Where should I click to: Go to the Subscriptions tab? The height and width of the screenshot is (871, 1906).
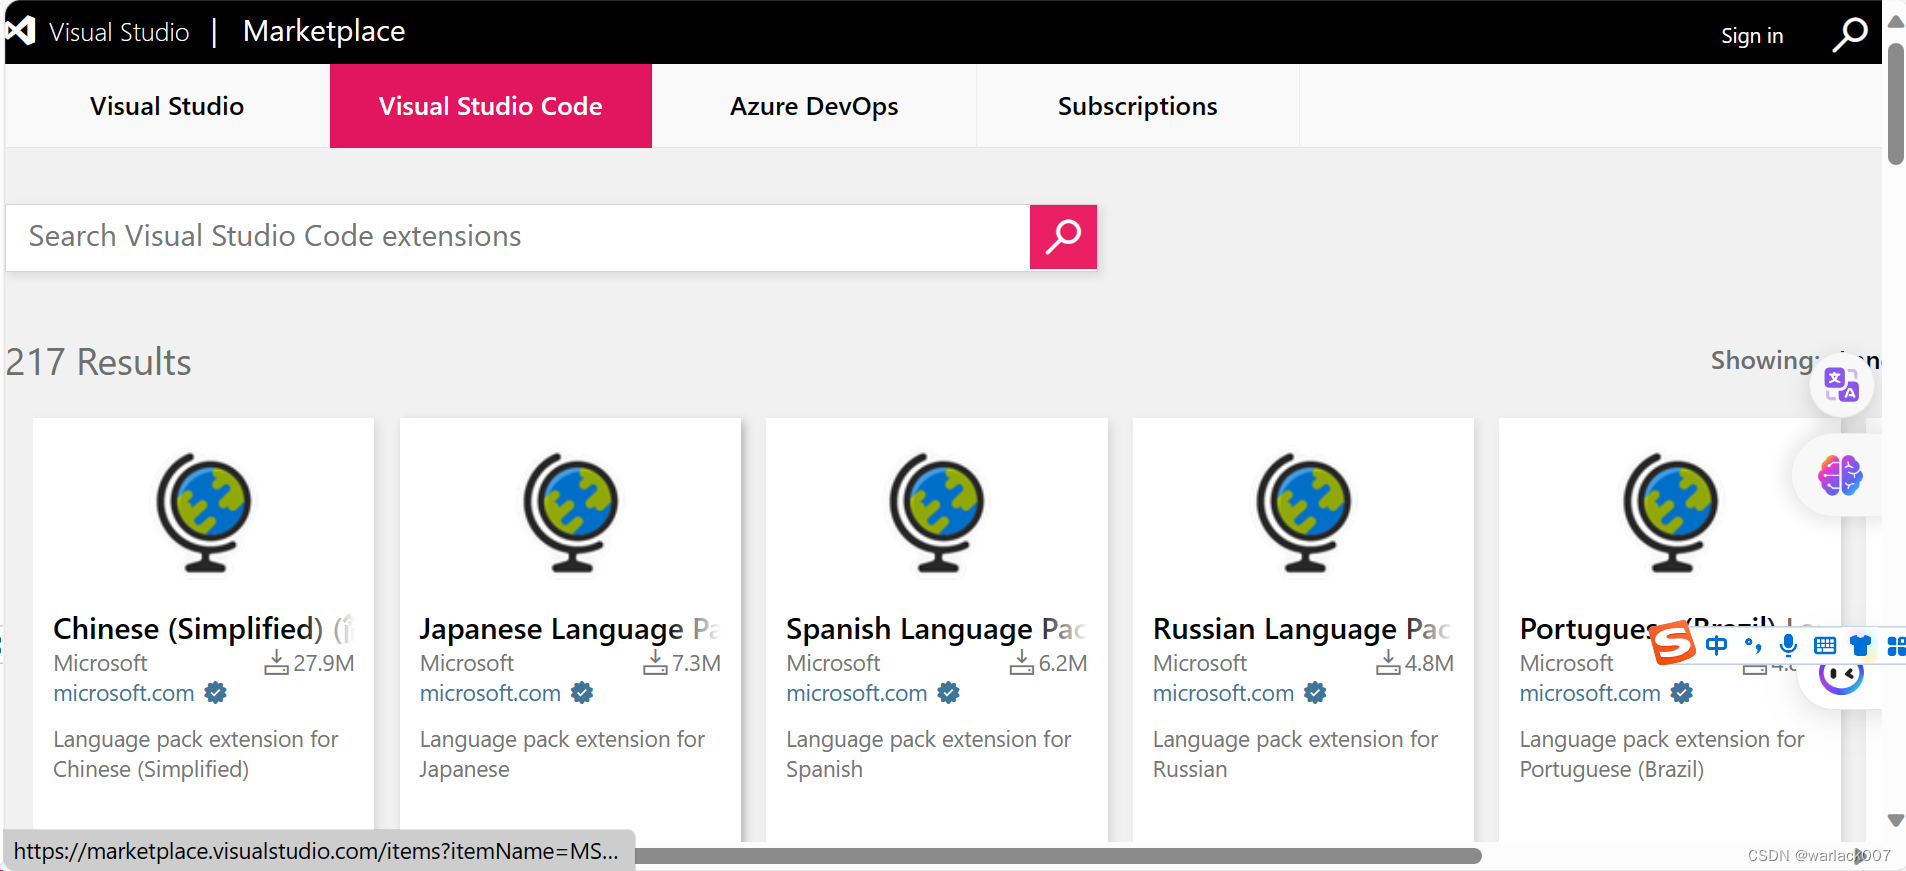(1138, 106)
